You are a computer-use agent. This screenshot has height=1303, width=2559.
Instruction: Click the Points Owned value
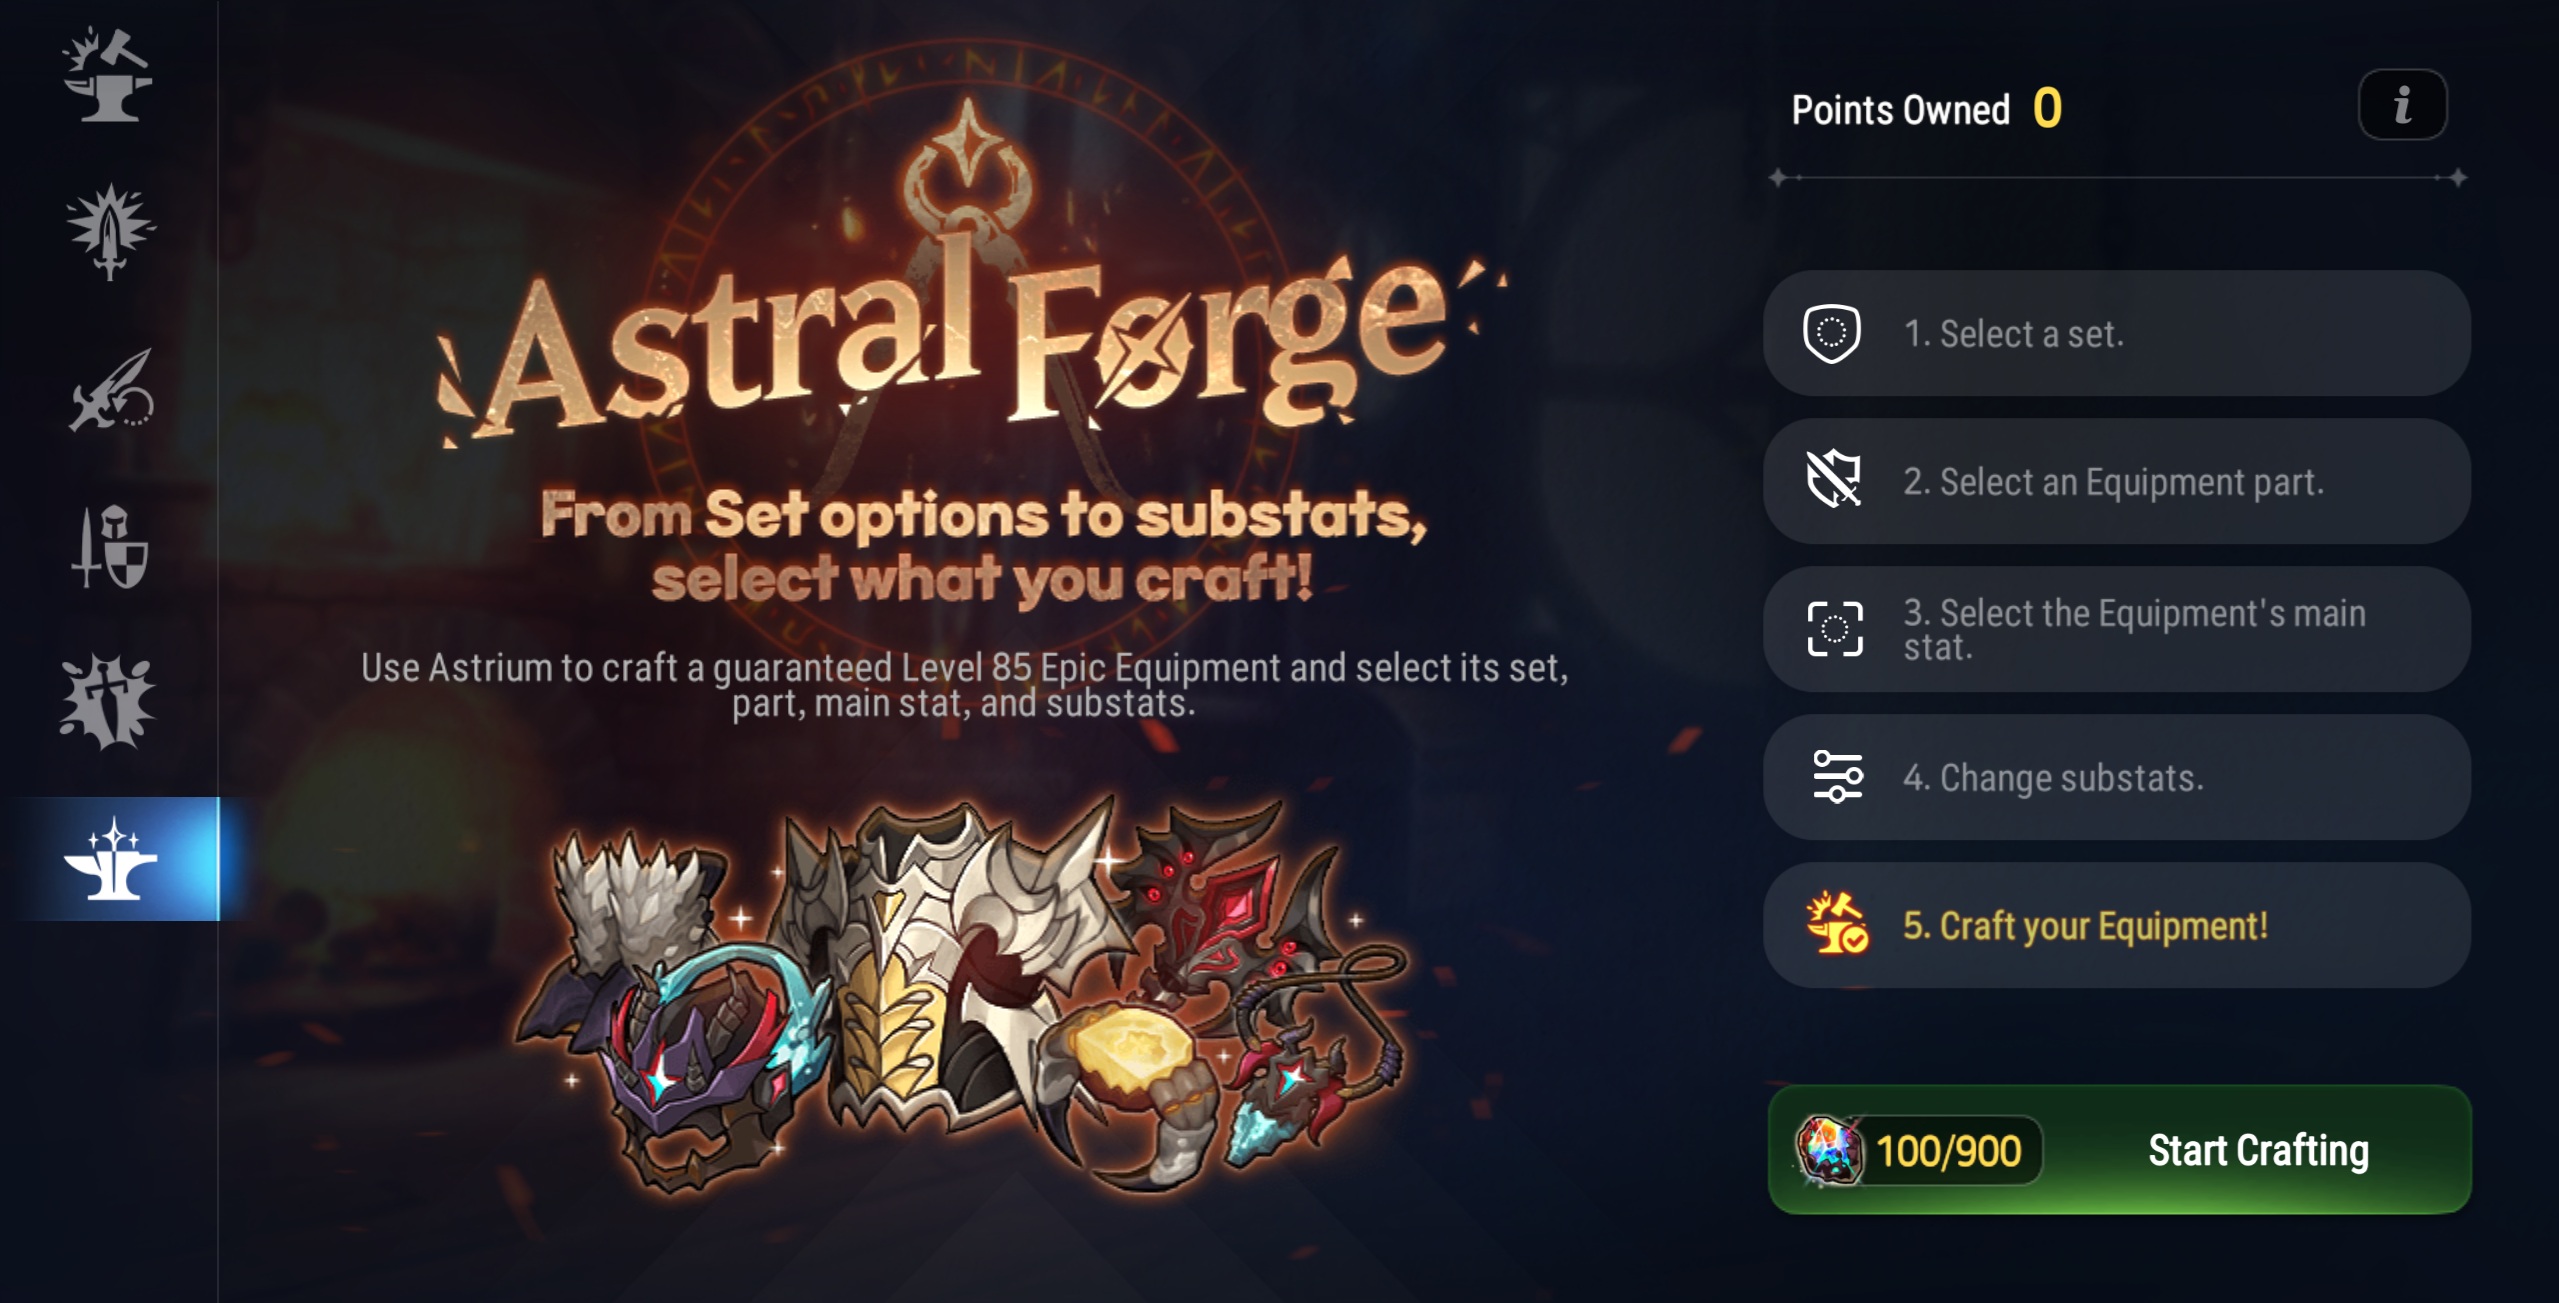coord(2047,108)
